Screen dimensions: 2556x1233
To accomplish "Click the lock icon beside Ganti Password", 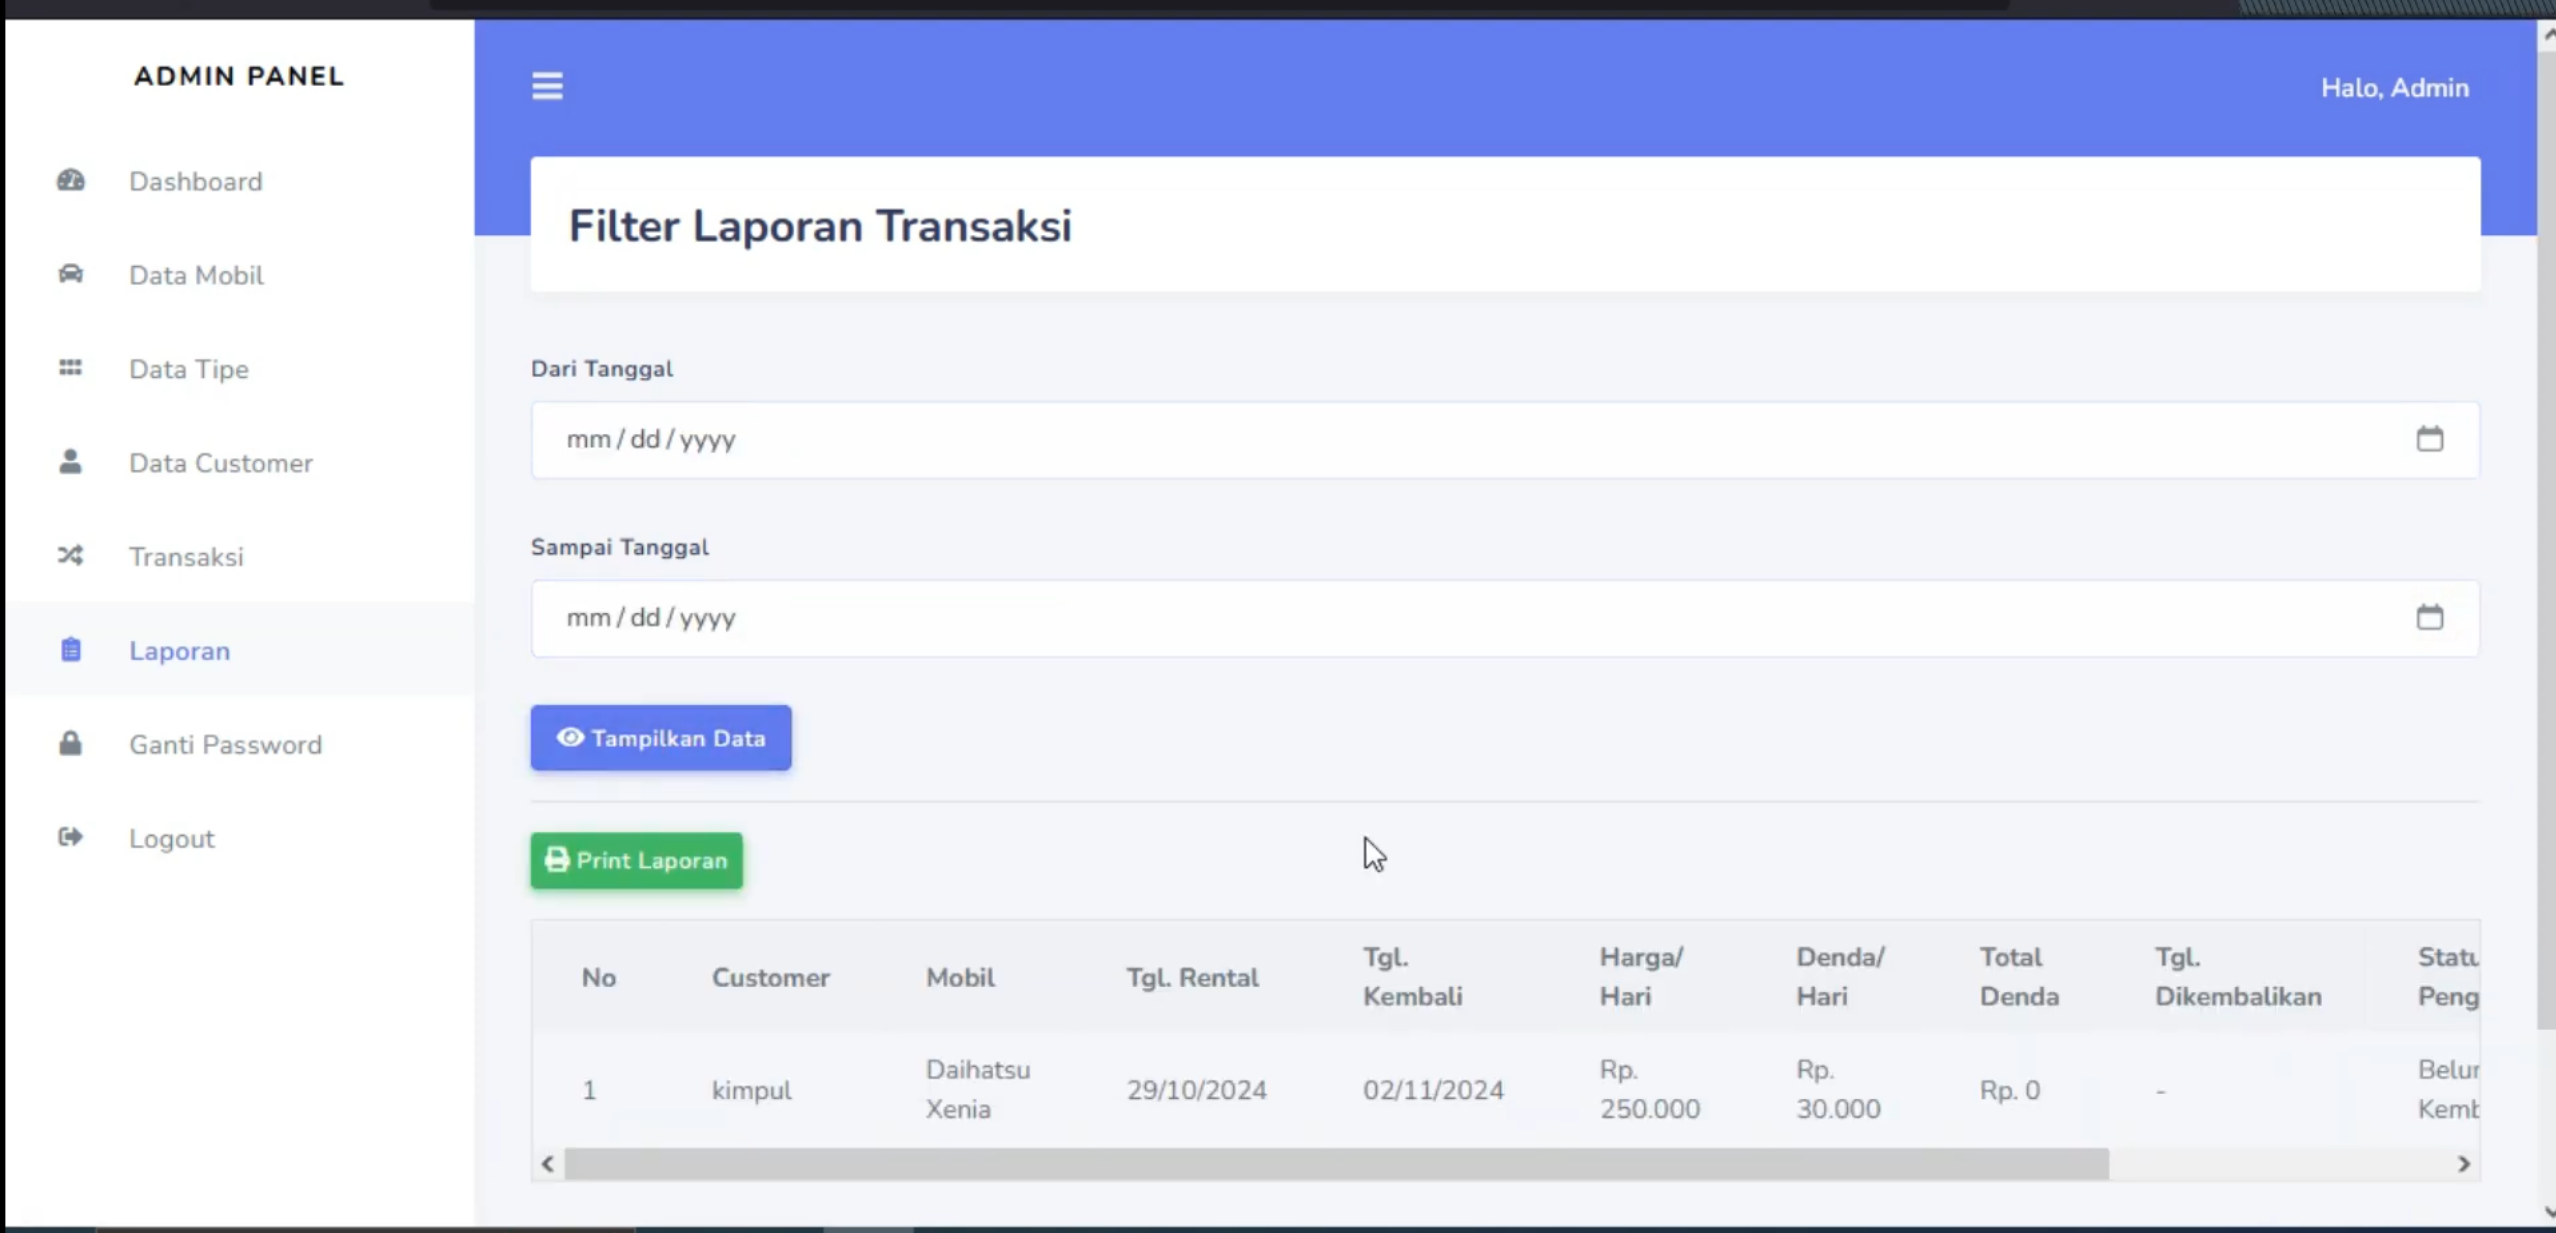I will 70,744.
